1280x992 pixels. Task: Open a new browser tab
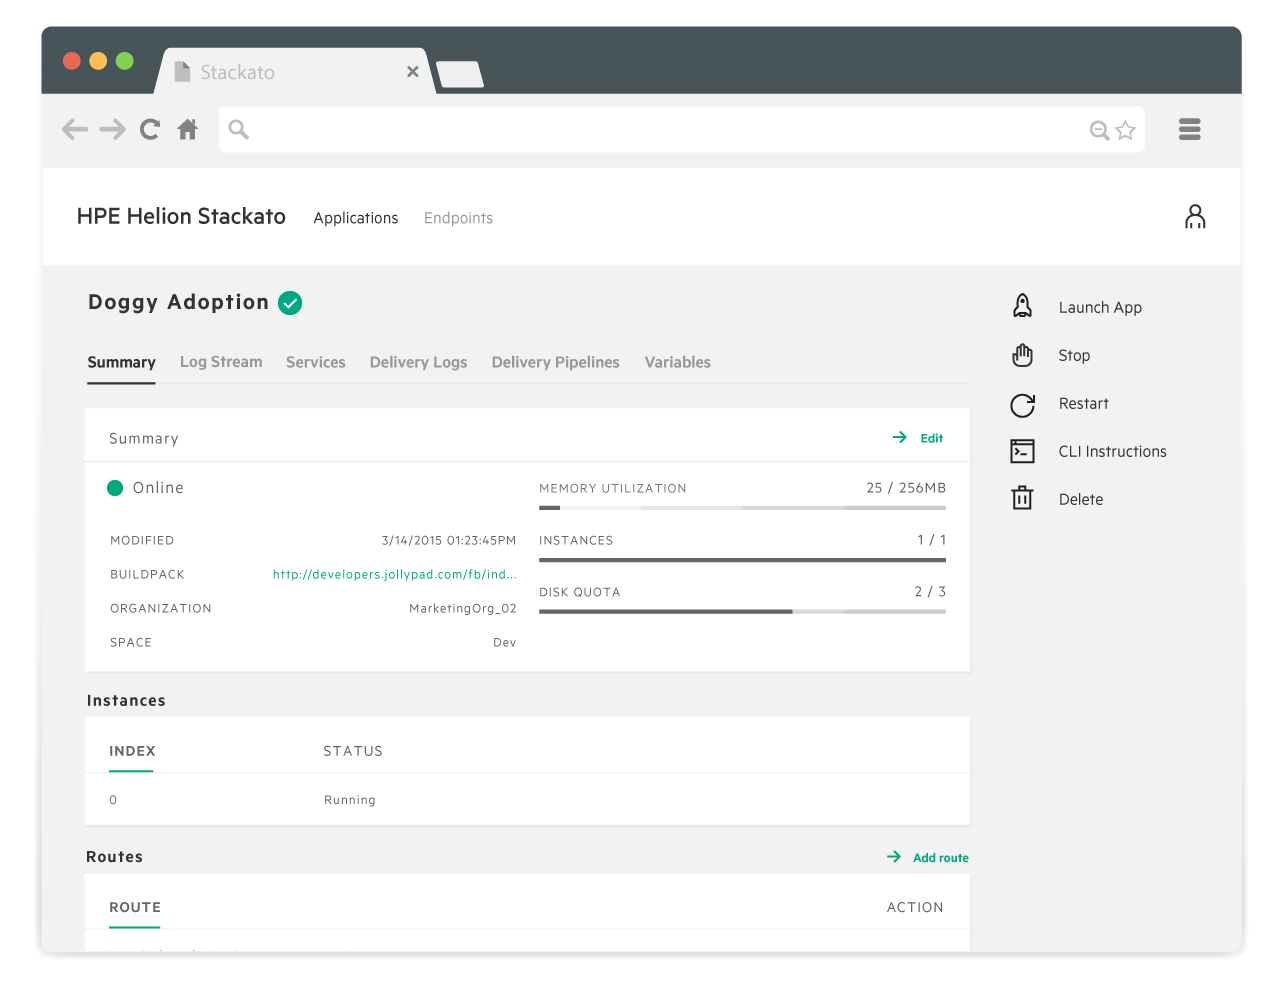click(x=461, y=75)
